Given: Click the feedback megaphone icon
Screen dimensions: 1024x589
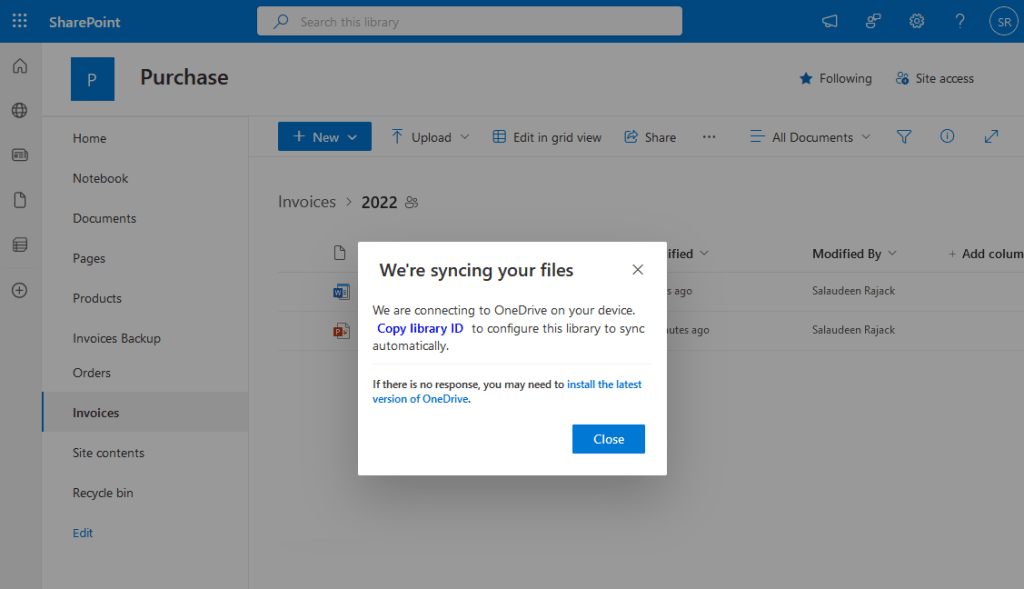Looking at the screenshot, I should pyautogui.click(x=829, y=20).
